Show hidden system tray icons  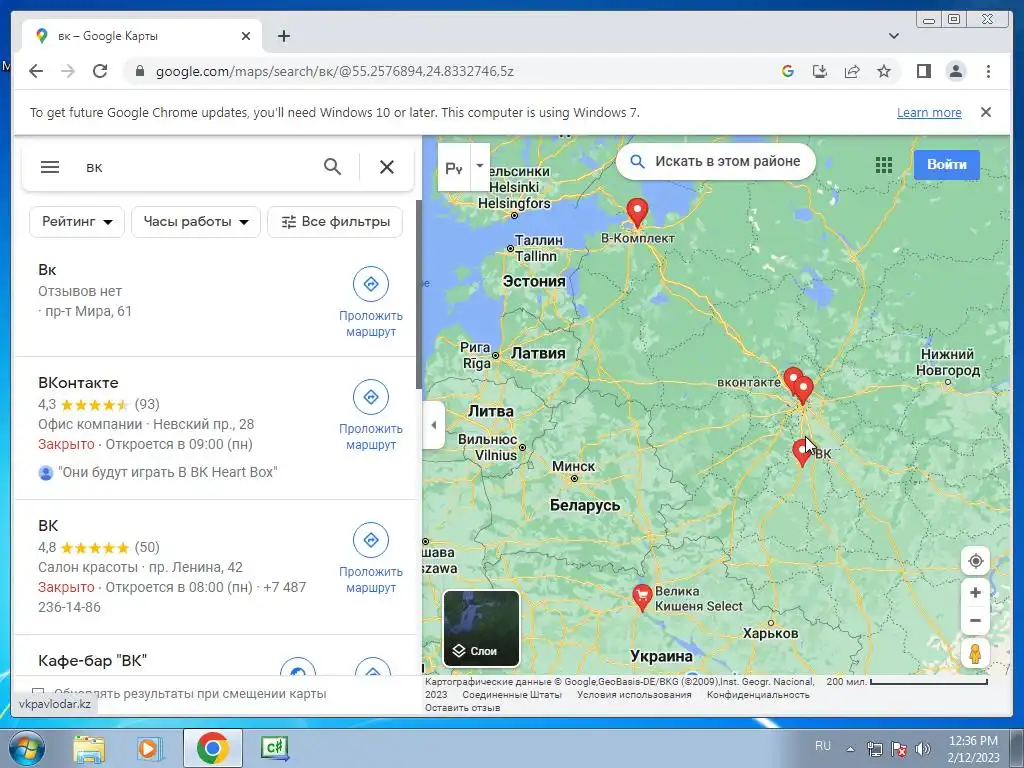(x=850, y=749)
